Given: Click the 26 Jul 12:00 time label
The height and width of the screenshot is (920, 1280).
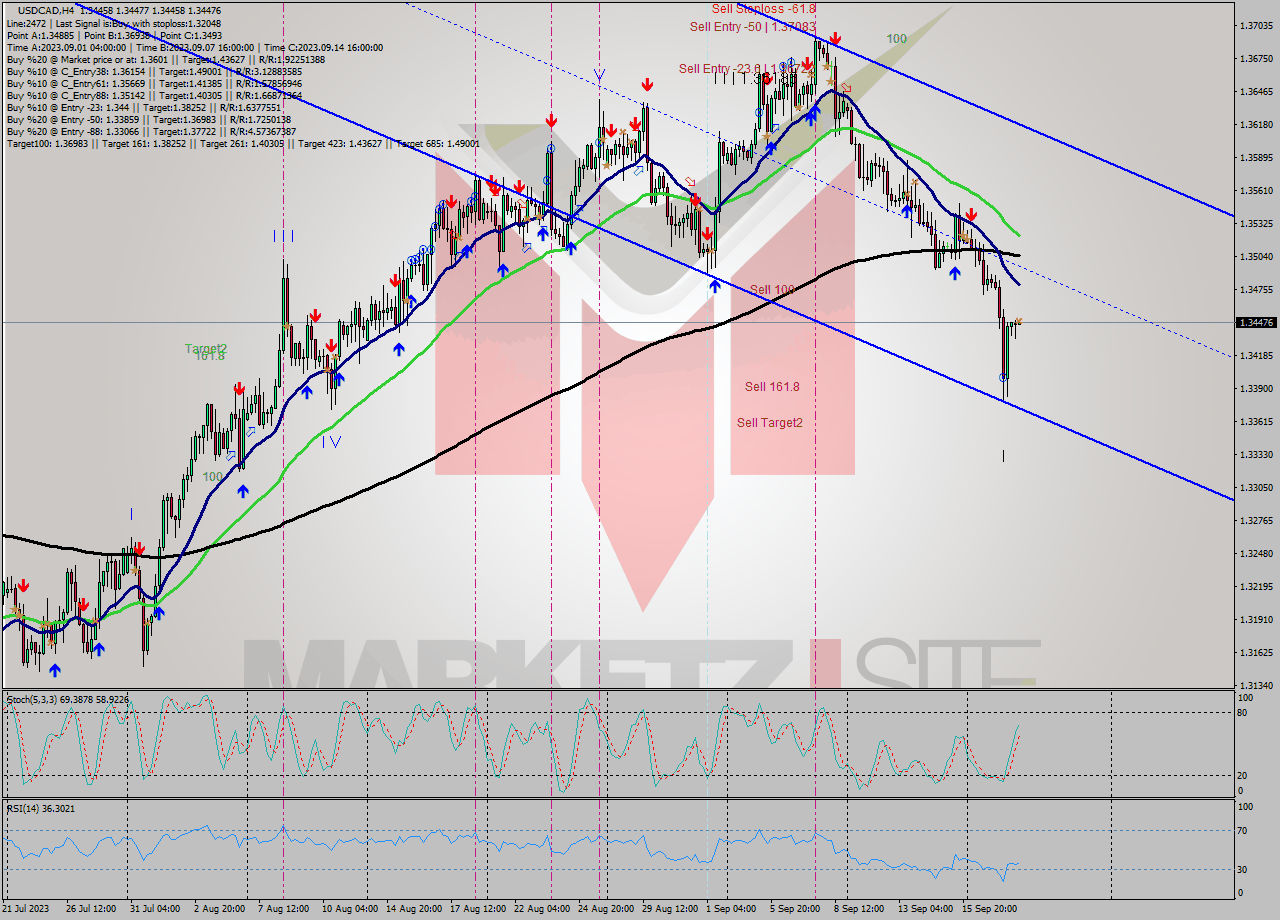Looking at the screenshot, I should (93, 909).
